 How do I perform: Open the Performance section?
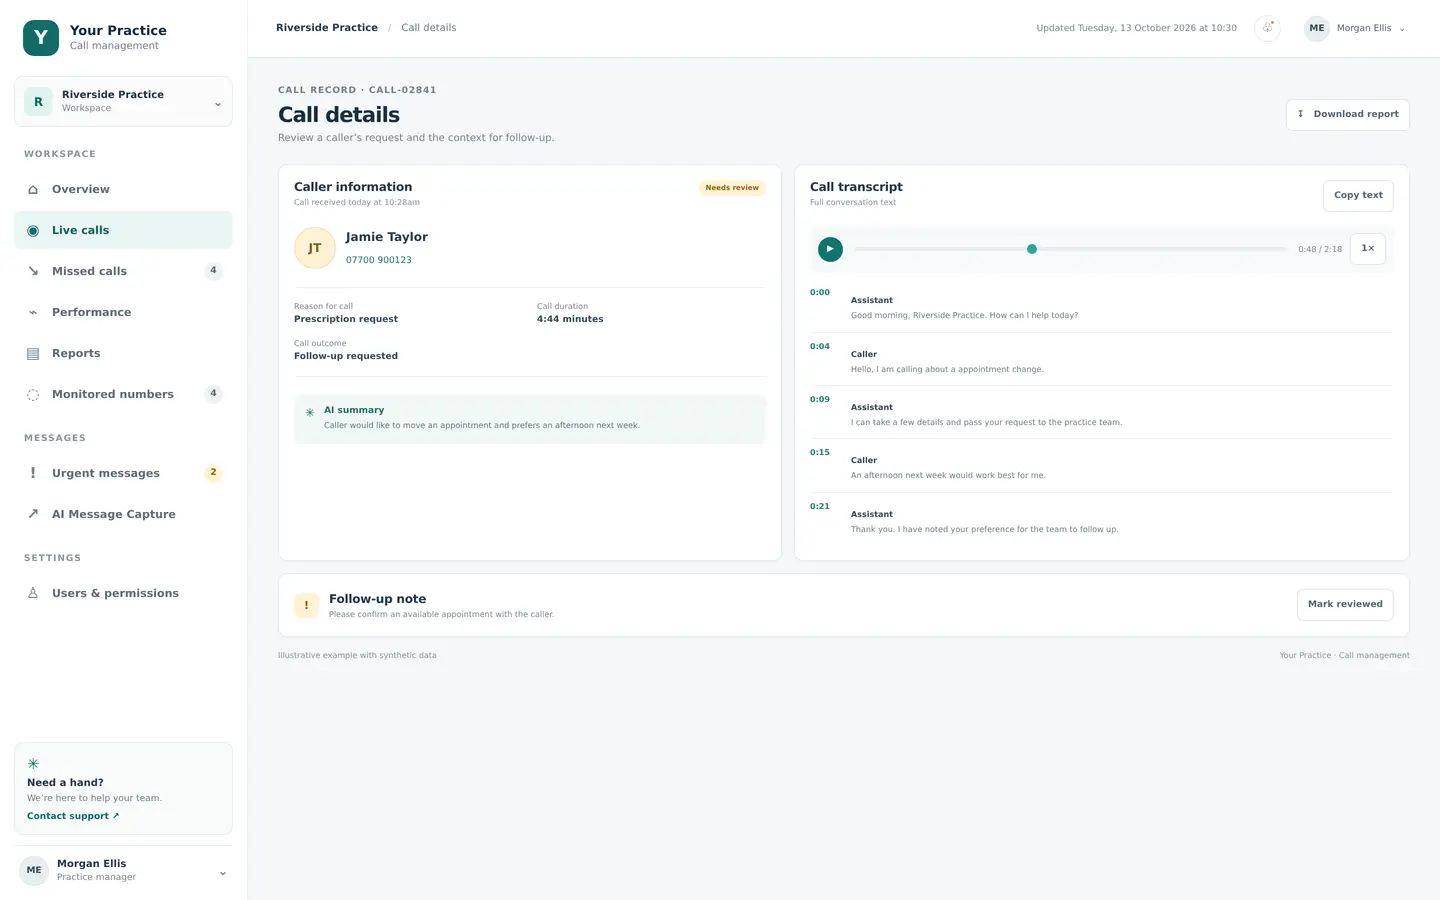[123, 312]
